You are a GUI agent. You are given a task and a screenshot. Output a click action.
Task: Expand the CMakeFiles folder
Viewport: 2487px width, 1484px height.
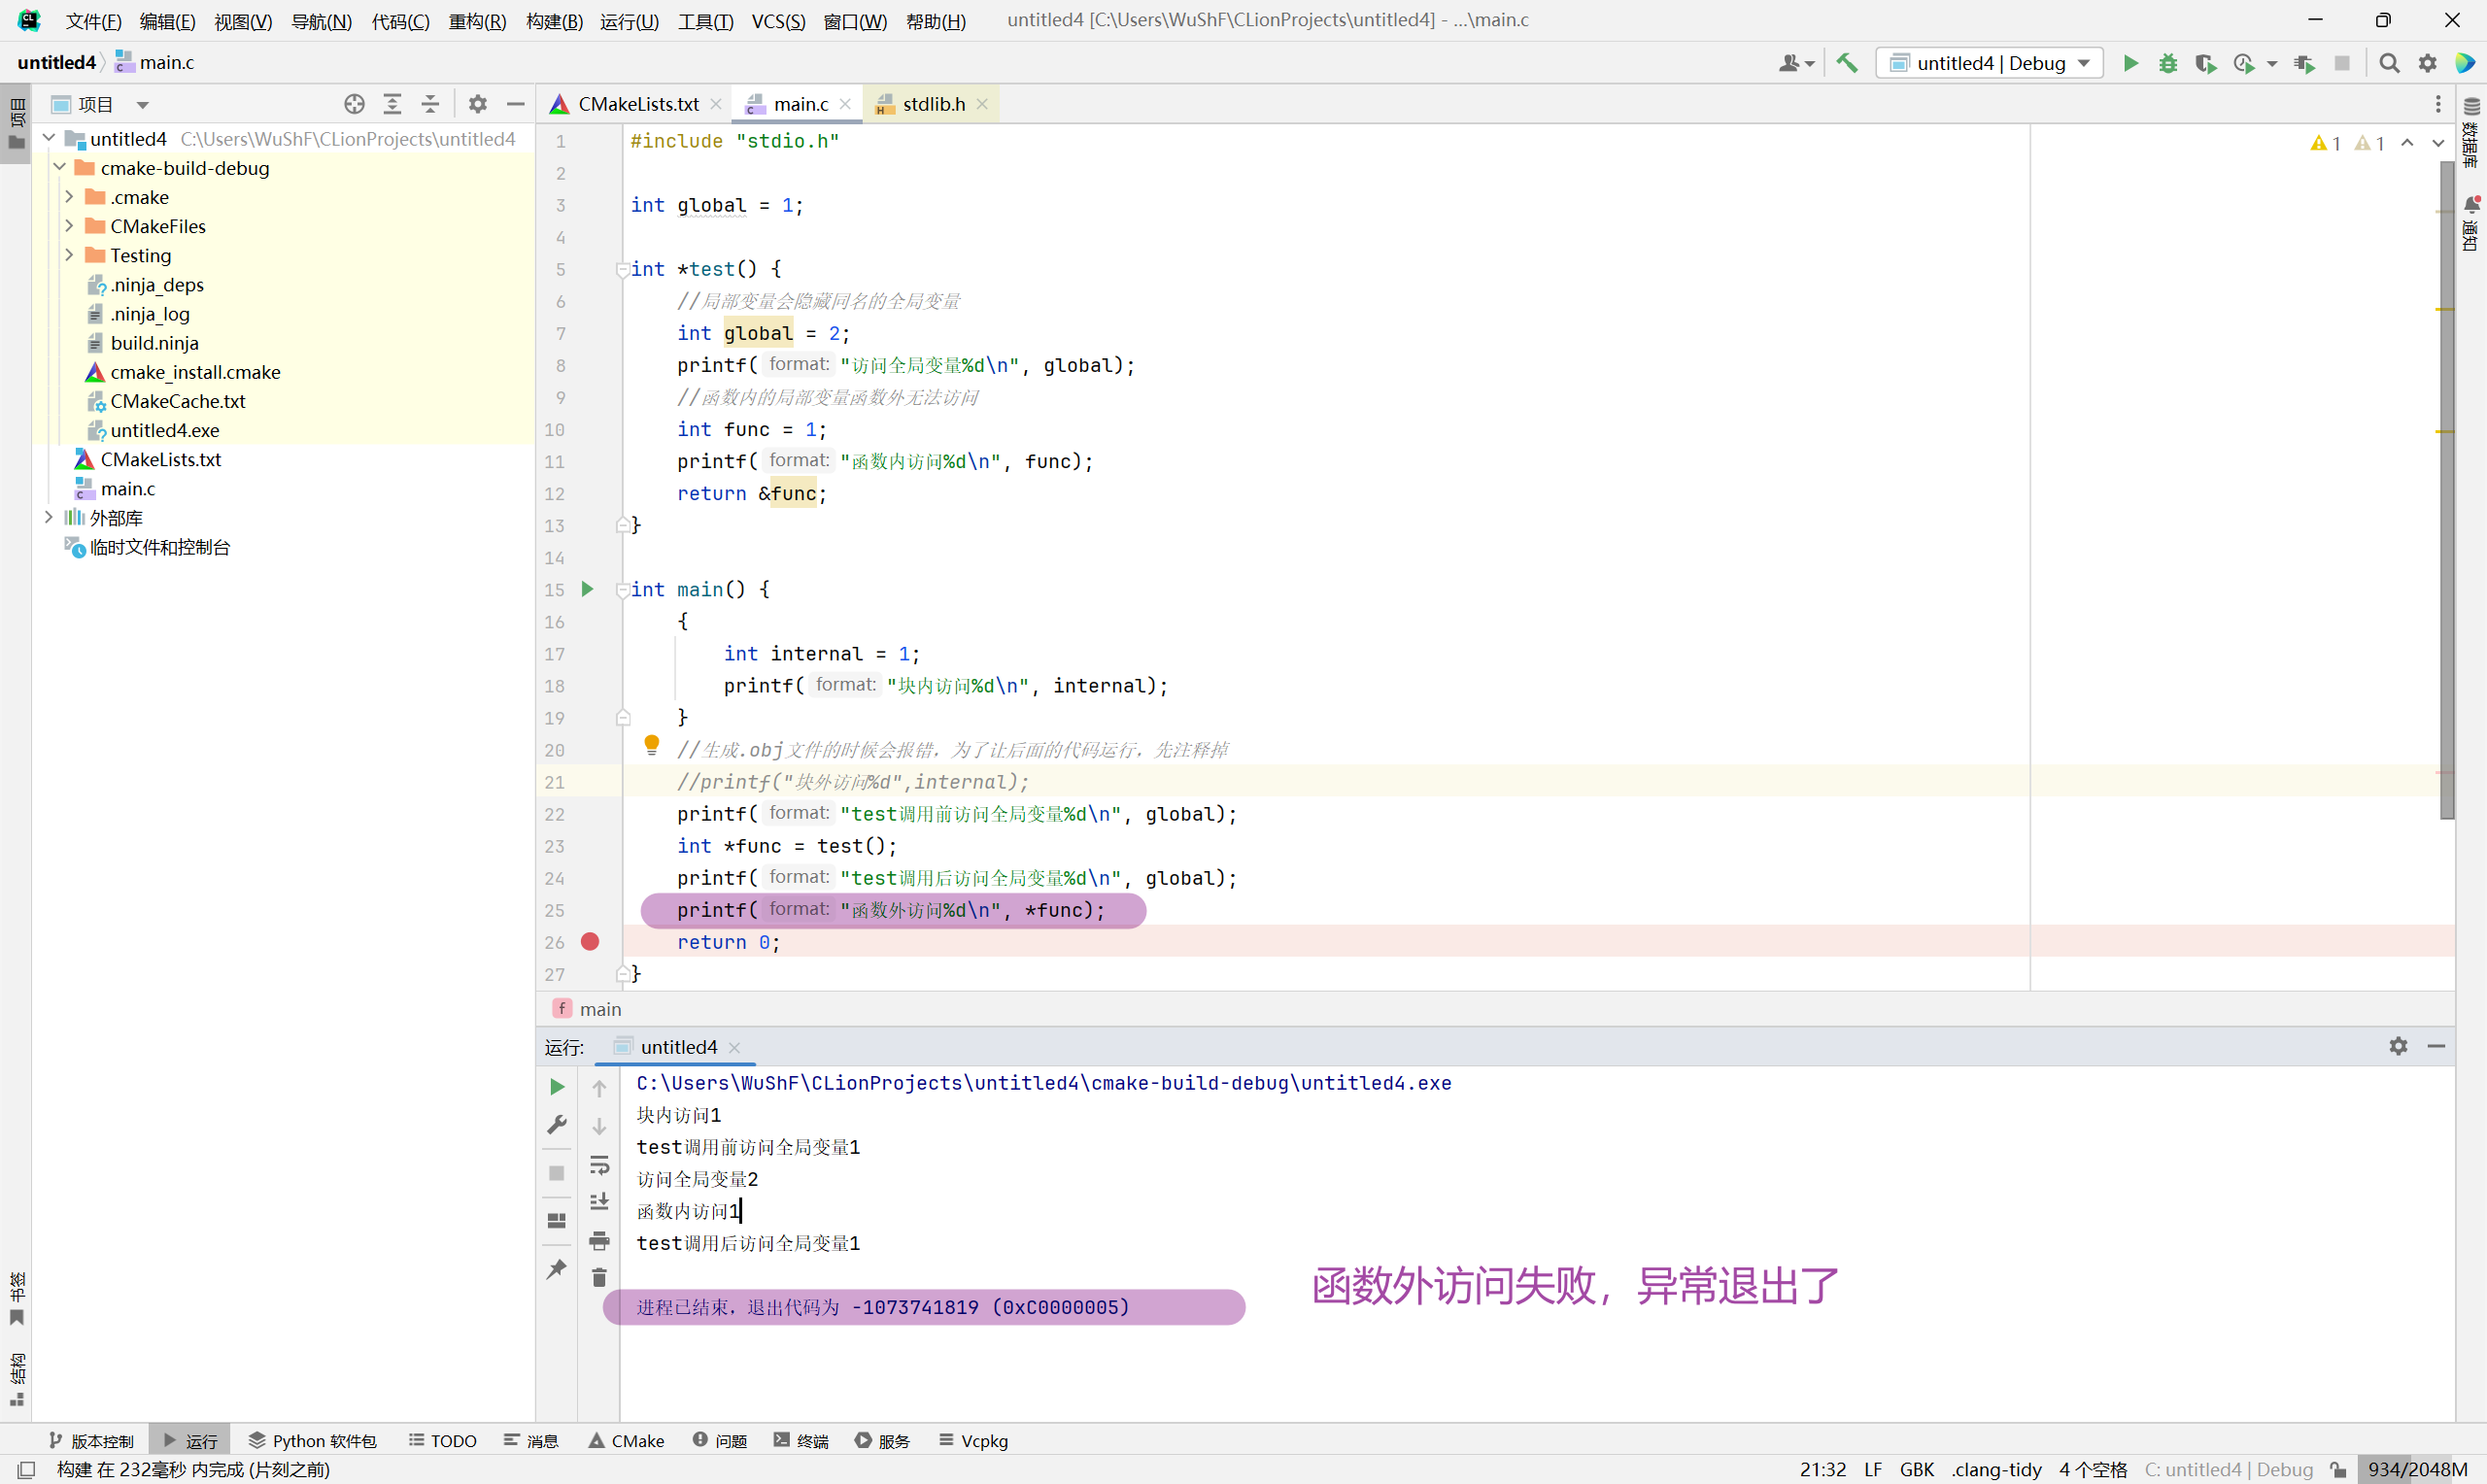pos(69,225)
